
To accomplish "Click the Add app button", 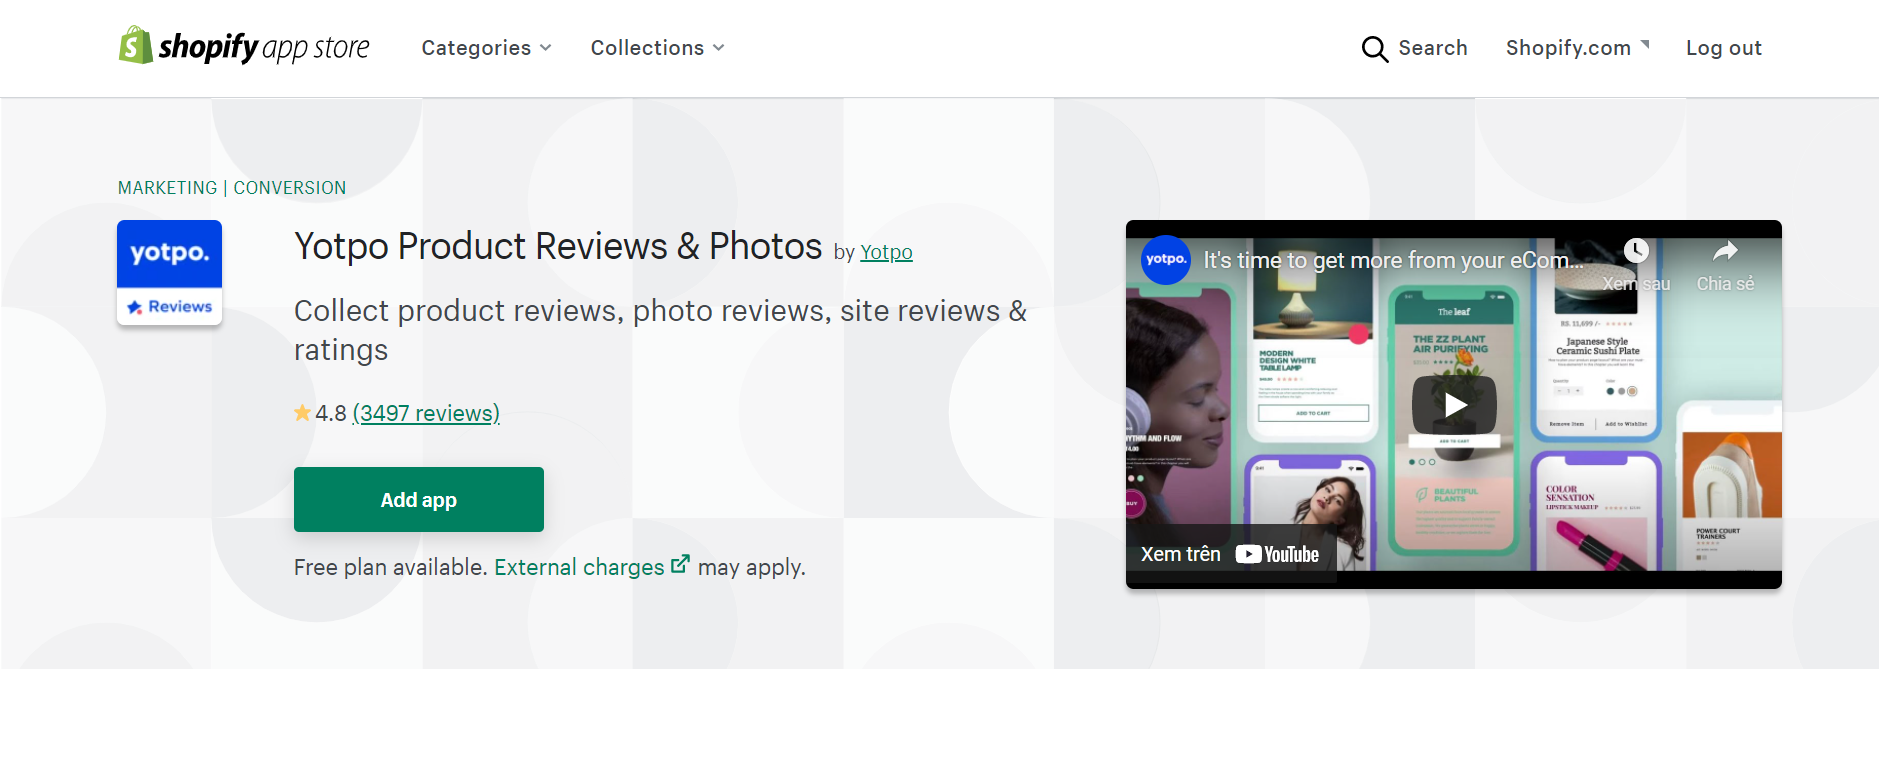I will click(x=419, y=499).
